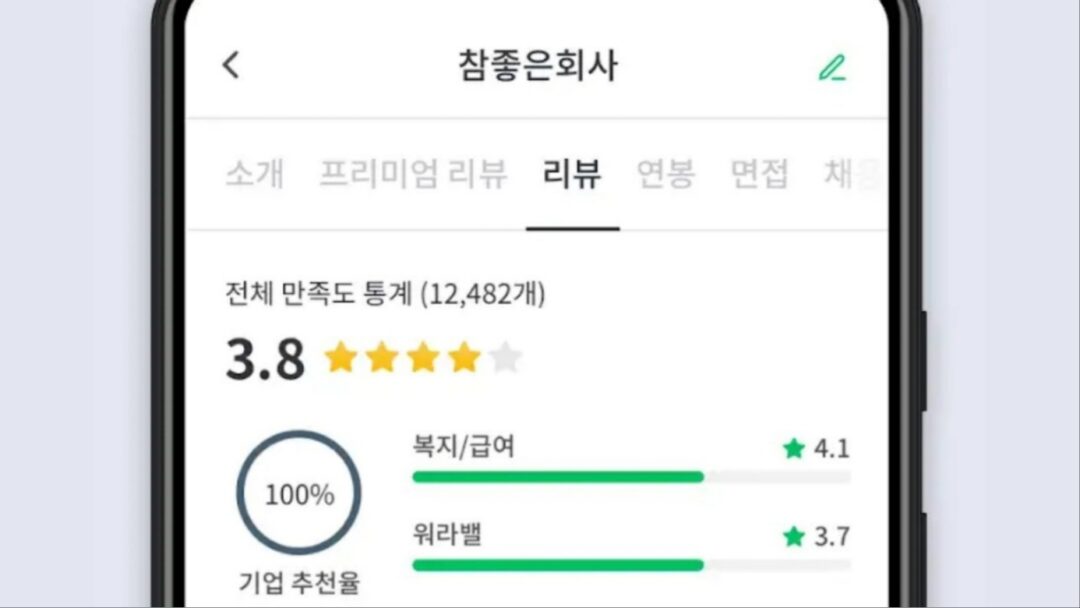Screen dimensions: 1080x608
Task: Tap the green pencil write-review icon
Action: [832, 68]
